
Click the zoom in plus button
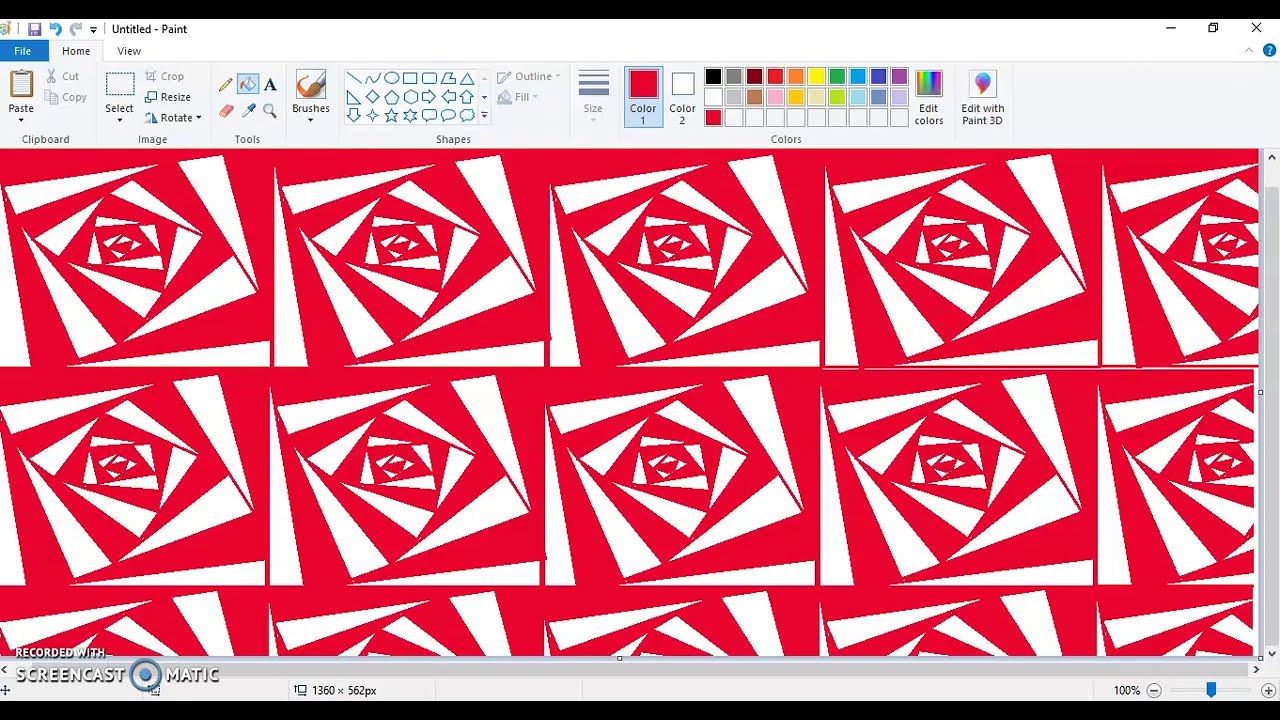coord(1268,690)
